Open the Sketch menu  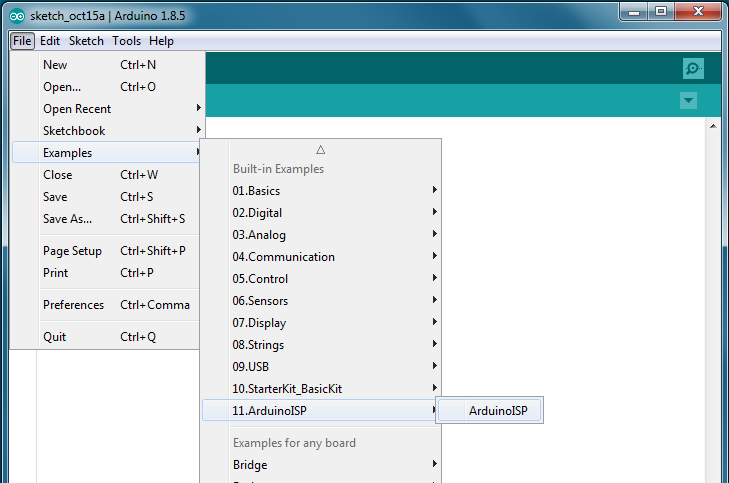coord(86,41)
